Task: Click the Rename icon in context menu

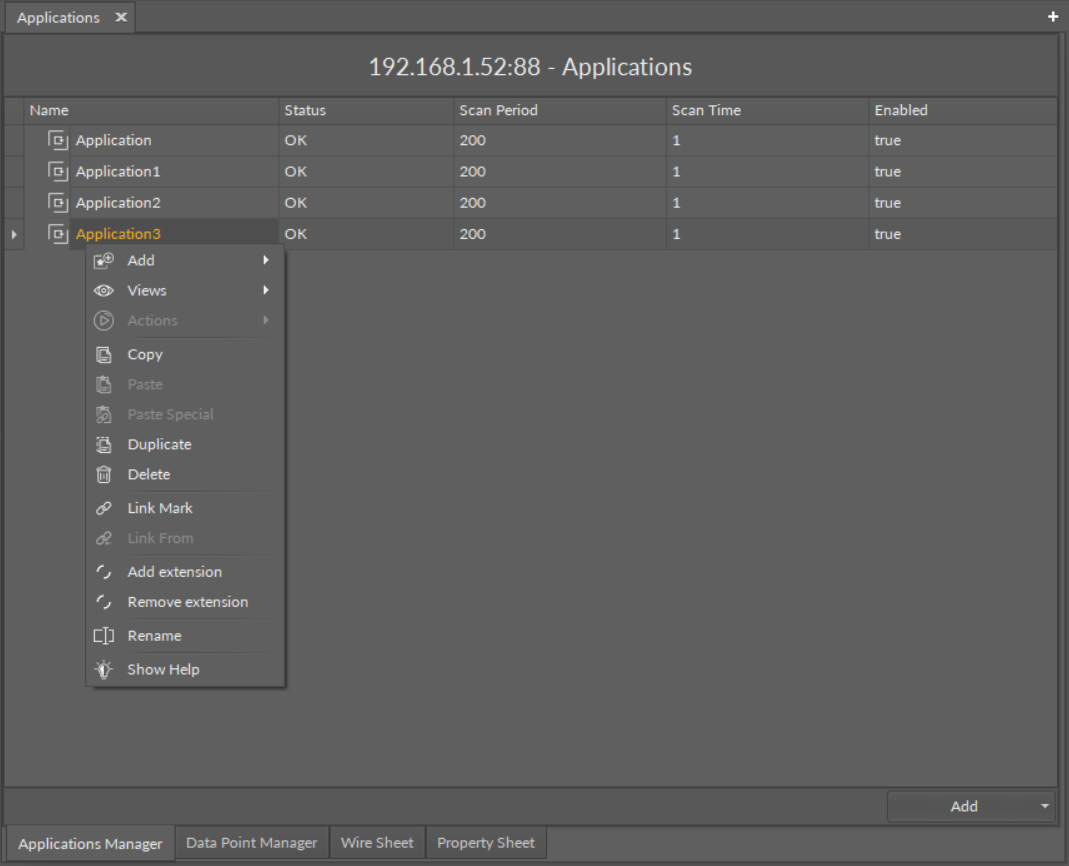Action: (x=103, y=636)
